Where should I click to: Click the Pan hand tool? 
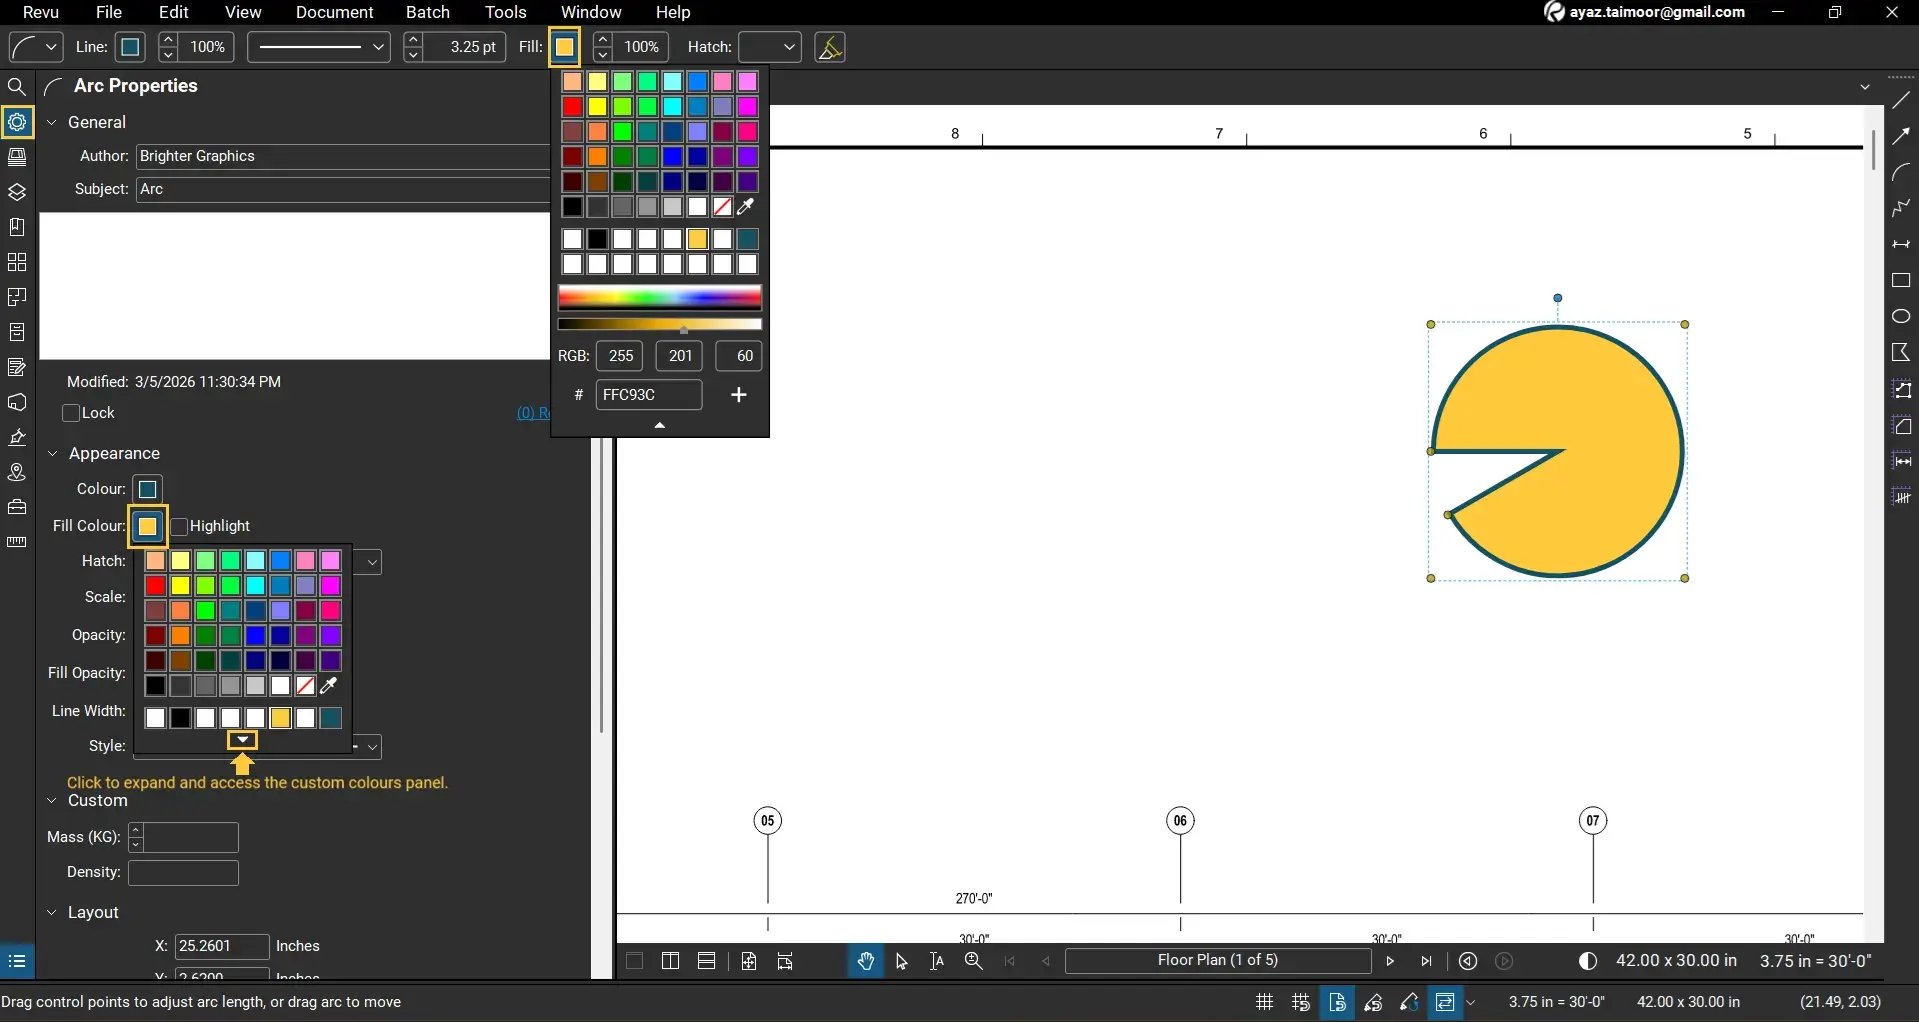pyautogui.click(x=865, y=961)
